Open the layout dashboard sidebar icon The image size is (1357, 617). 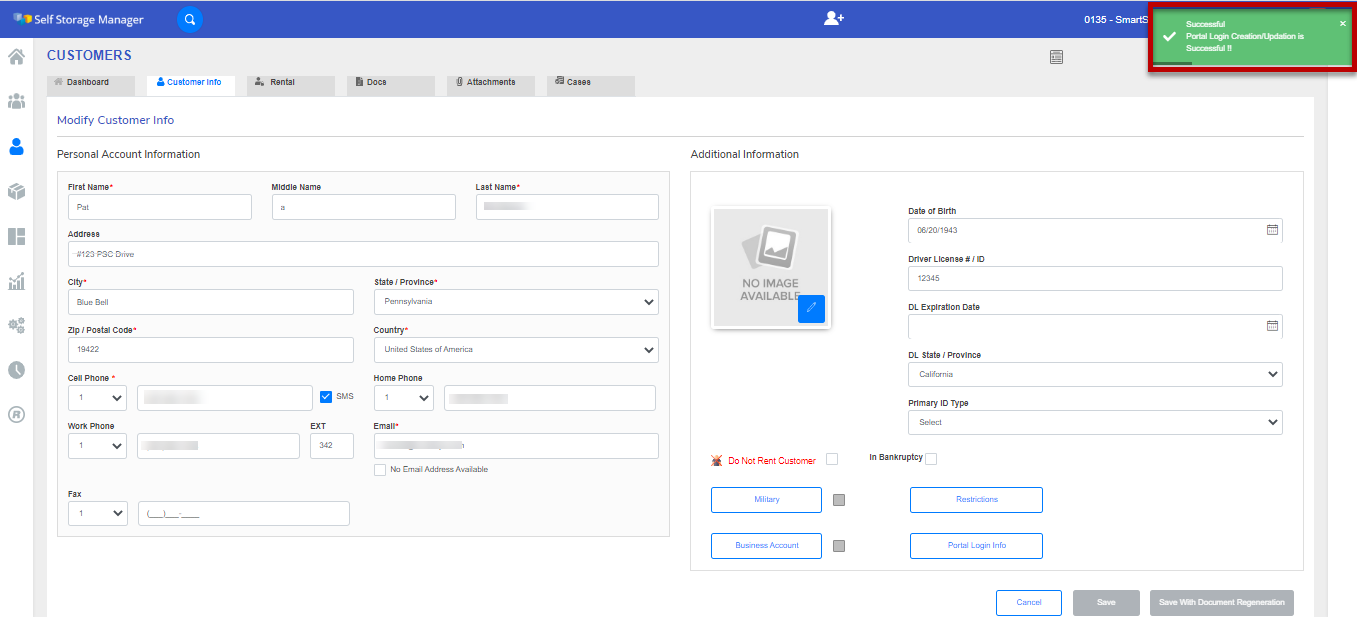click(16, 237)
